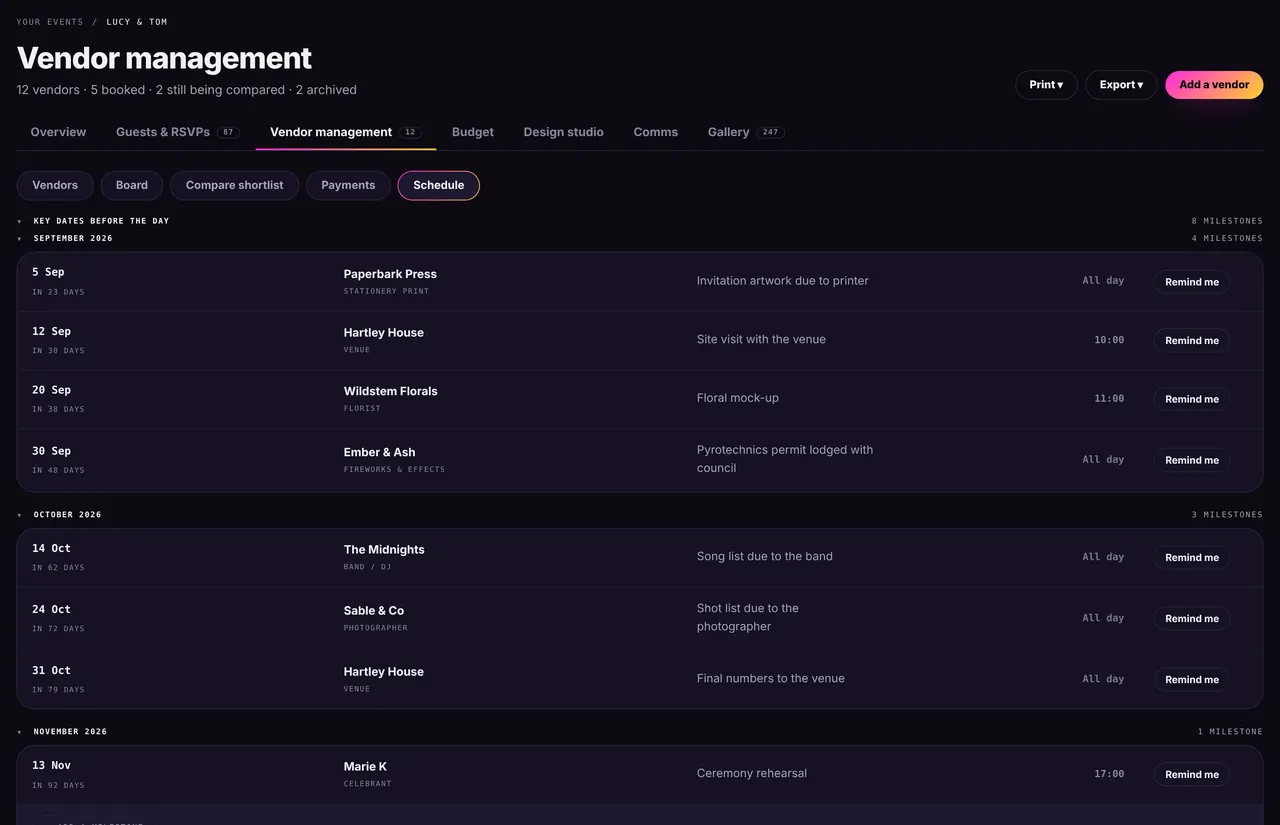This screenshot has height=825, width=1280.
Task: Click the 5 Sep date cell
Action: [x=58, y=281]
